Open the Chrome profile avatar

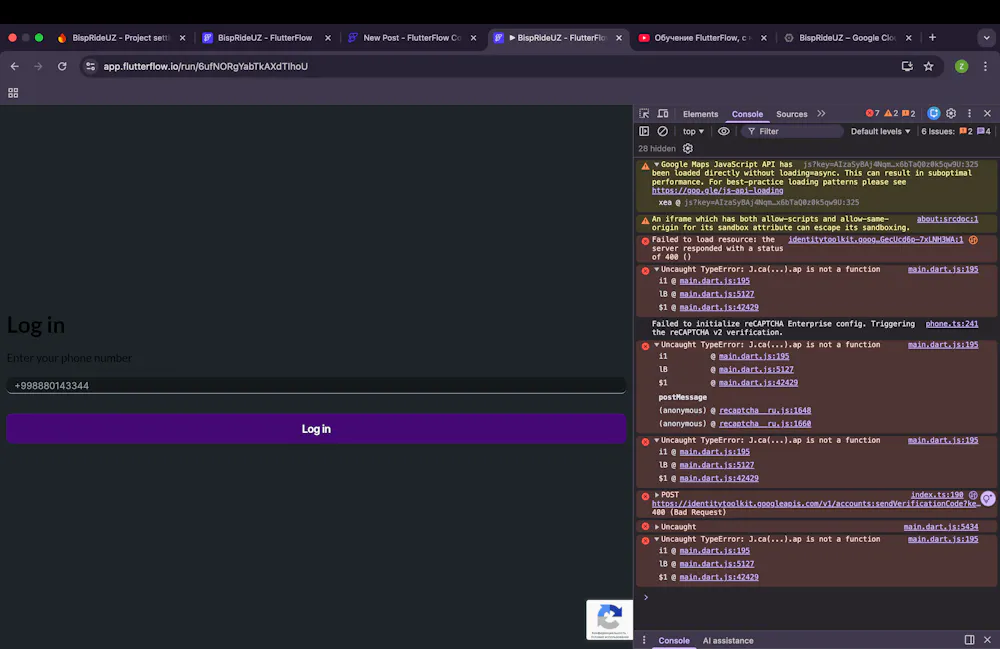(x=961, y=66)
